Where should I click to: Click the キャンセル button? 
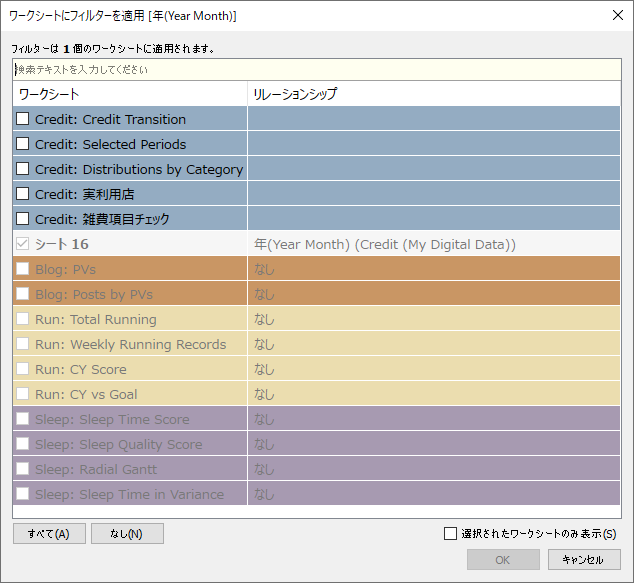[x=584, y=560]
